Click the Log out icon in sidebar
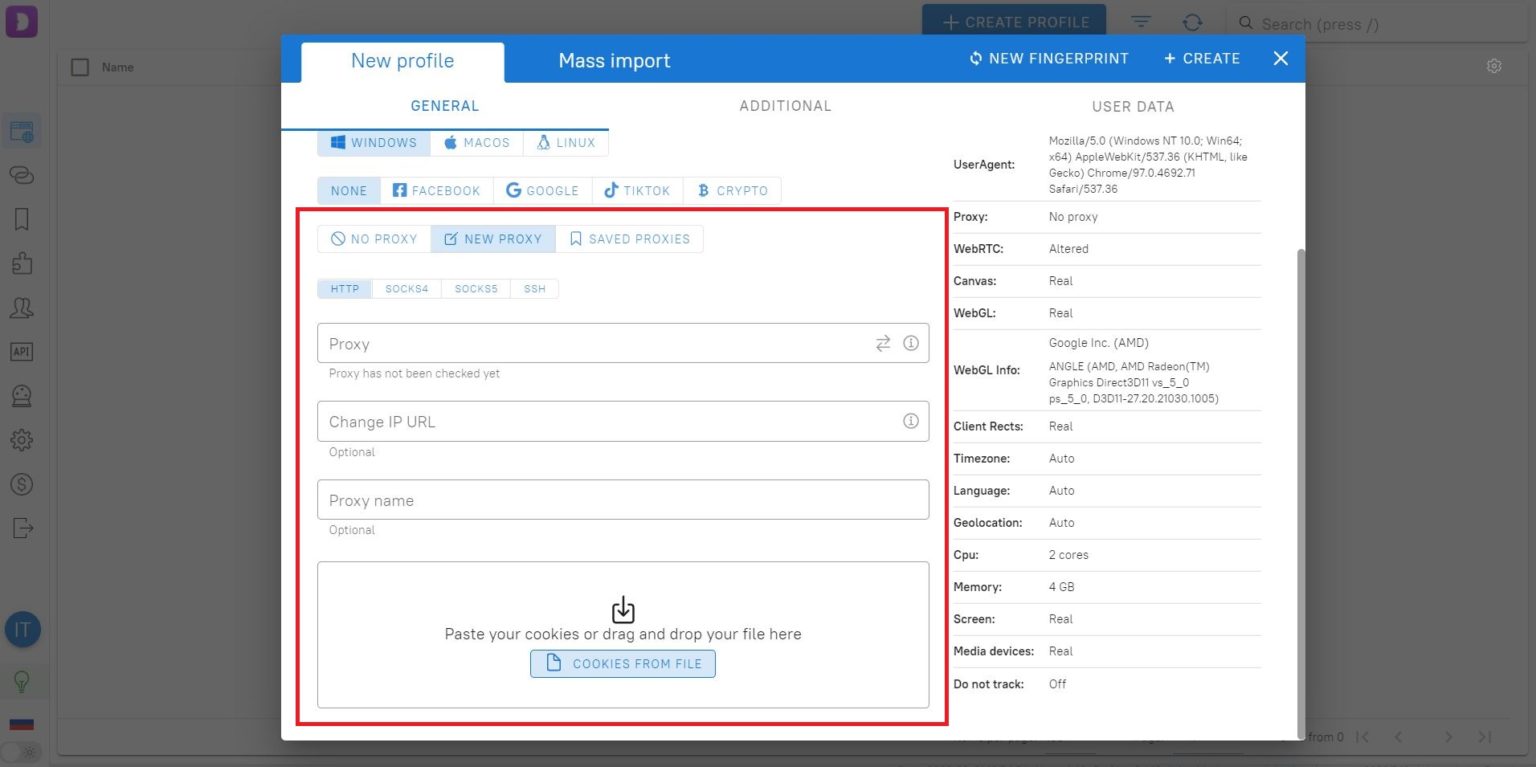1536x767 pixels. tap(22, 527)
